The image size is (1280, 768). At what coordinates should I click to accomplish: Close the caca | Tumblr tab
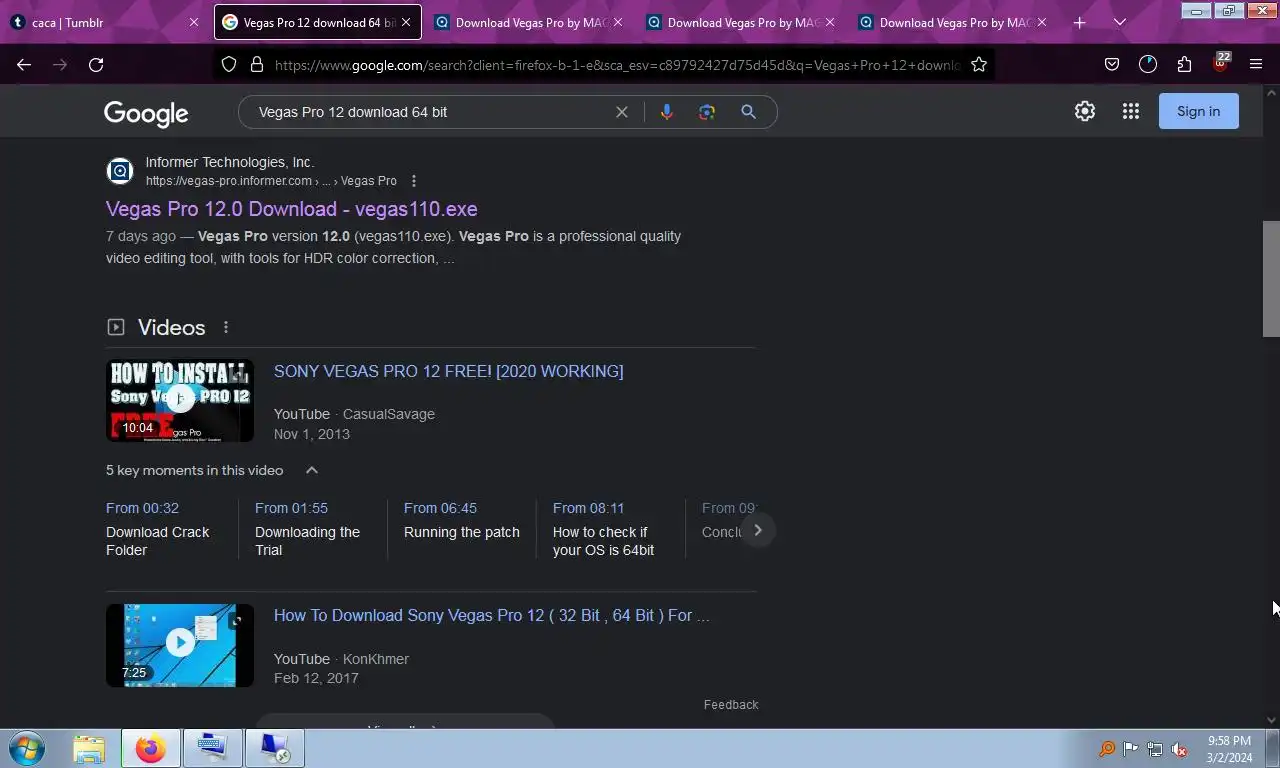point(193,22)
